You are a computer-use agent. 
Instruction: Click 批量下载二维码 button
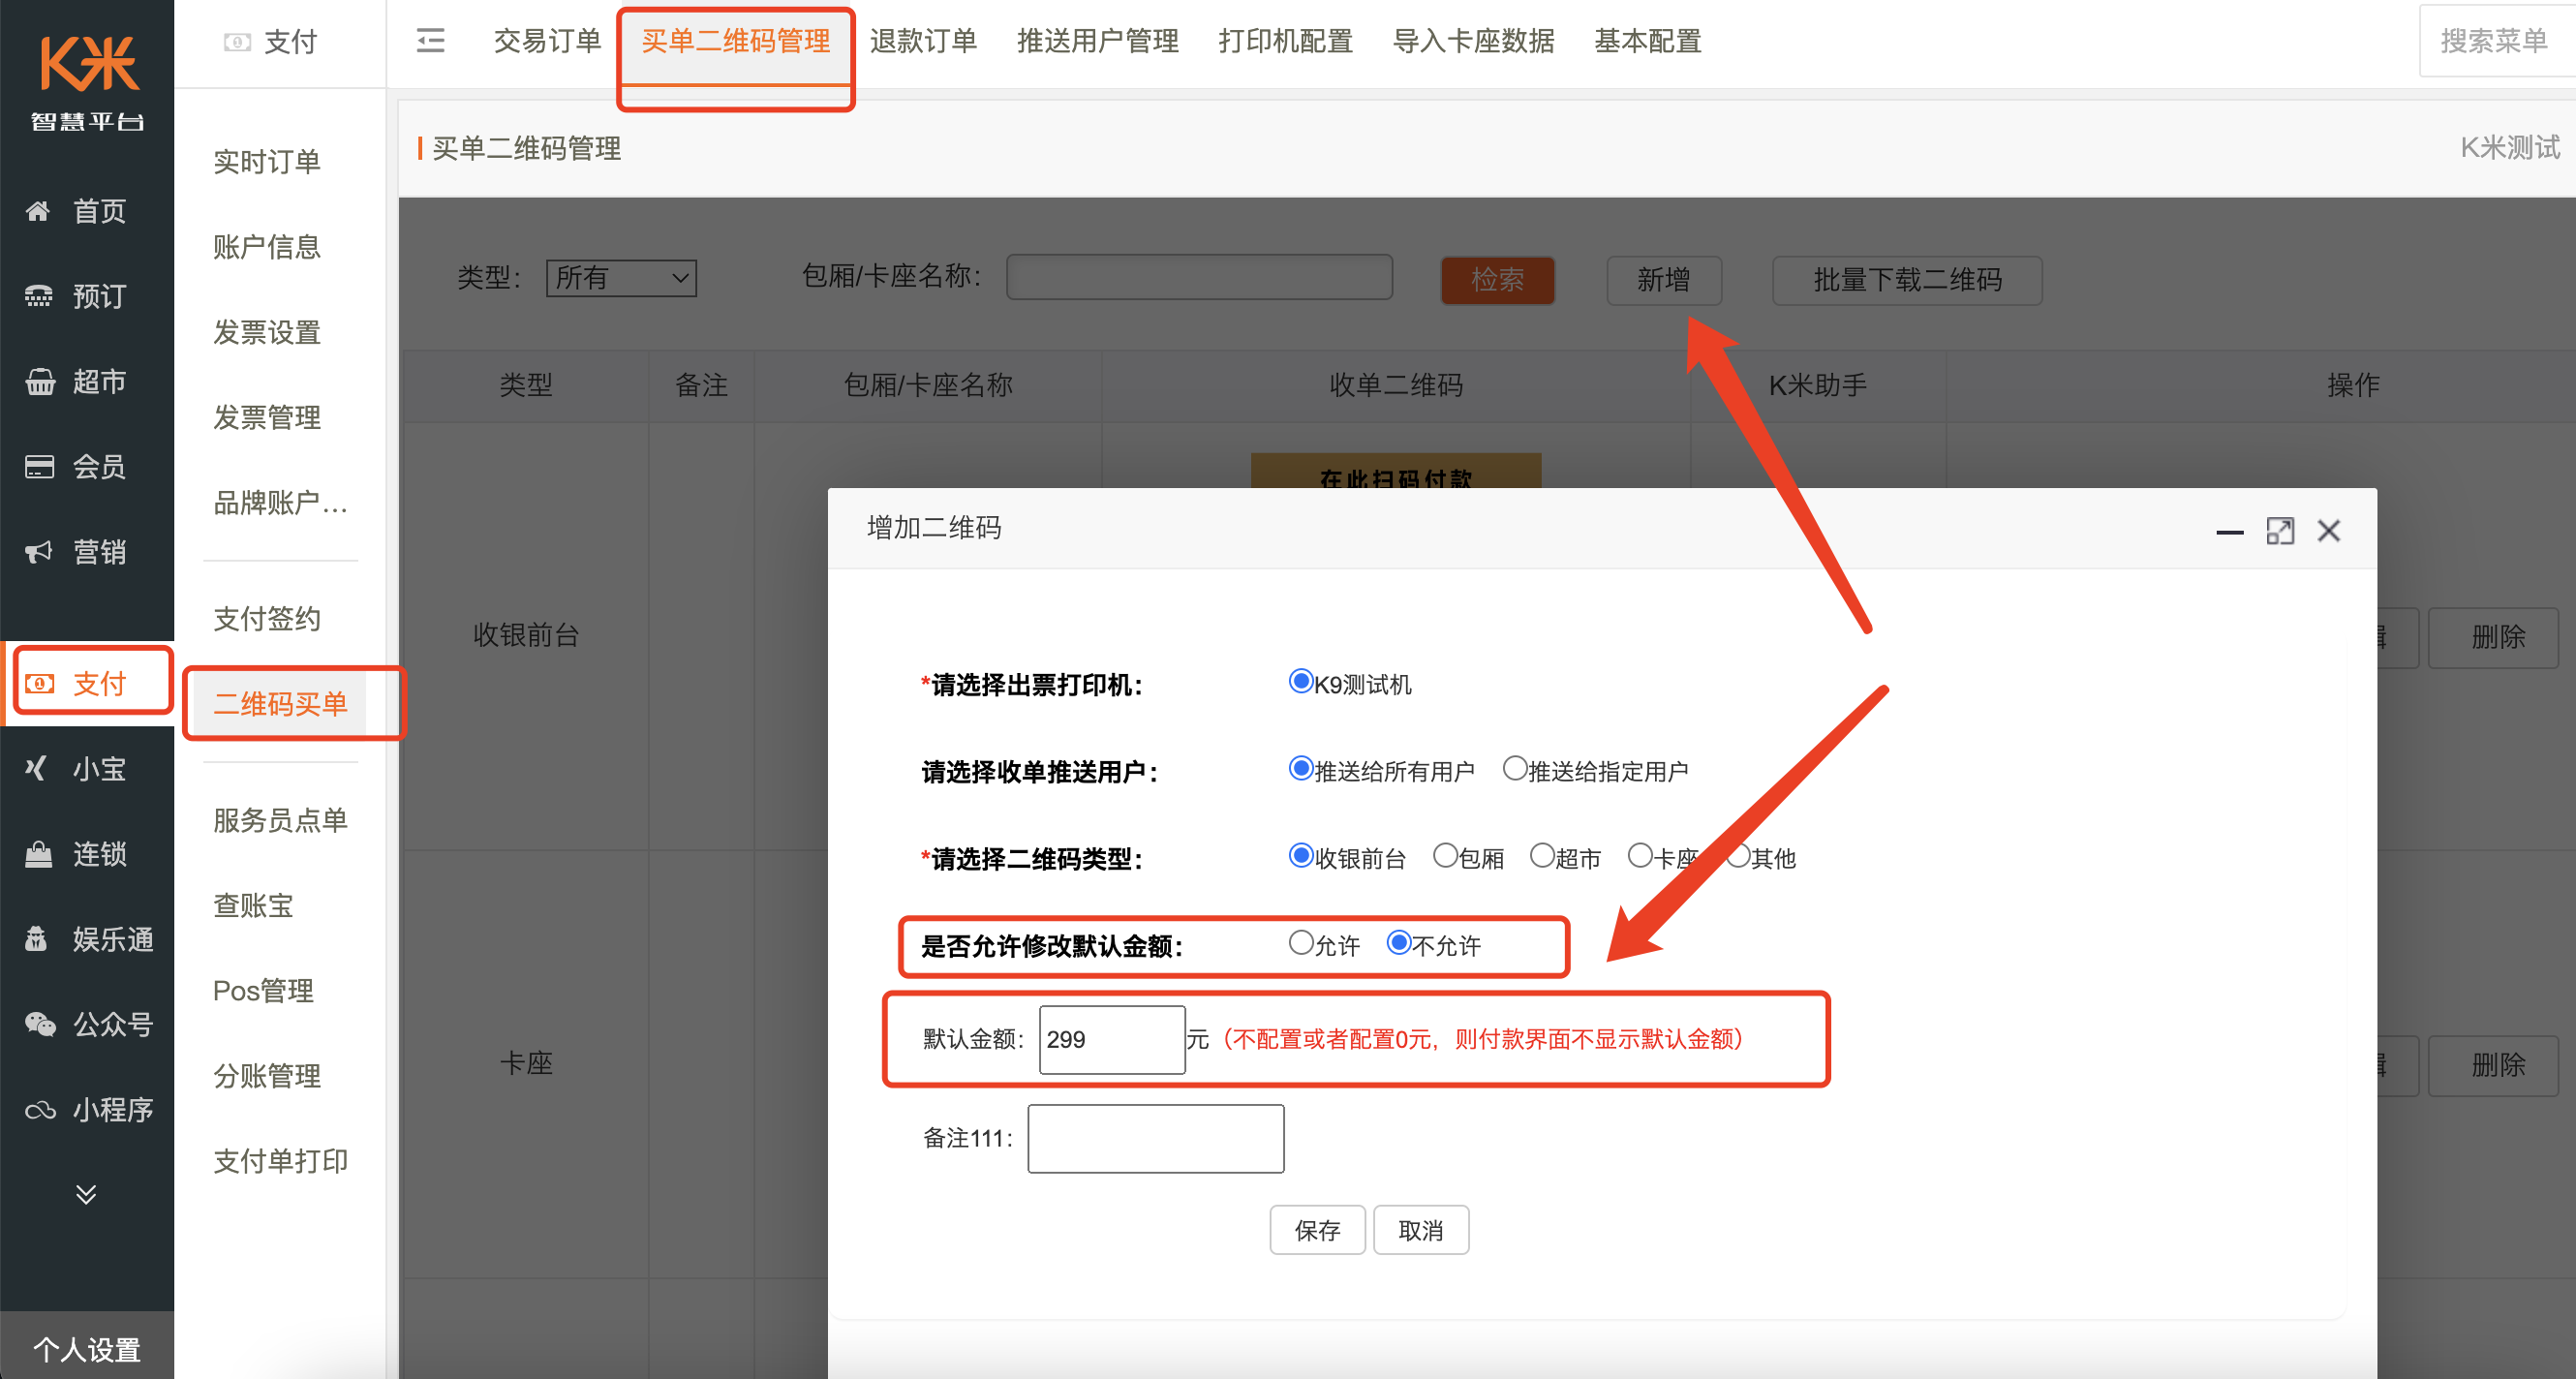tap(1907, 280)
